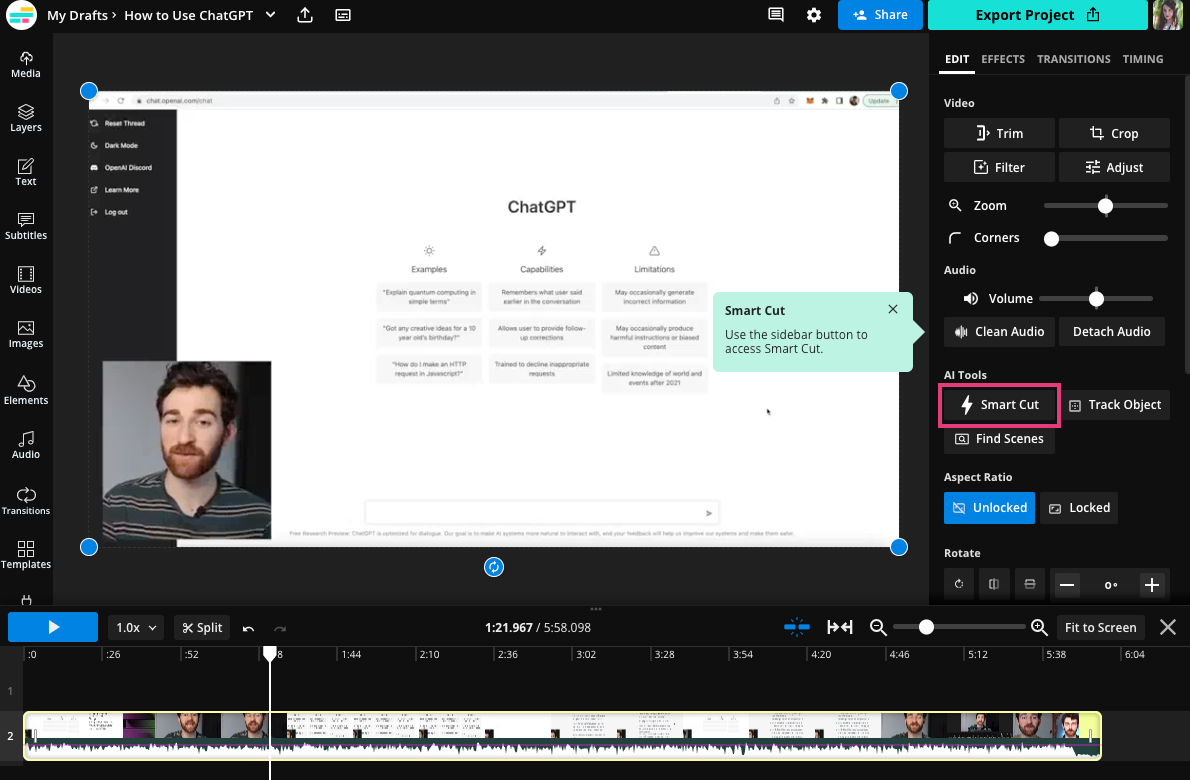Click the Volume slider handle
The height and width of the screenshot is (780, 1190).
tap(1096, 299)
